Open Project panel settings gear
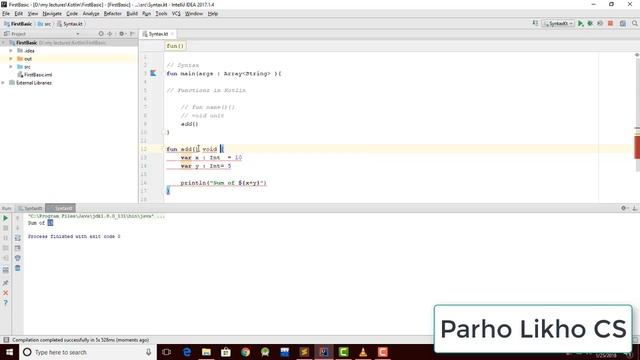The height and width of the screenshot is (360, 640). tap(122, 34)
